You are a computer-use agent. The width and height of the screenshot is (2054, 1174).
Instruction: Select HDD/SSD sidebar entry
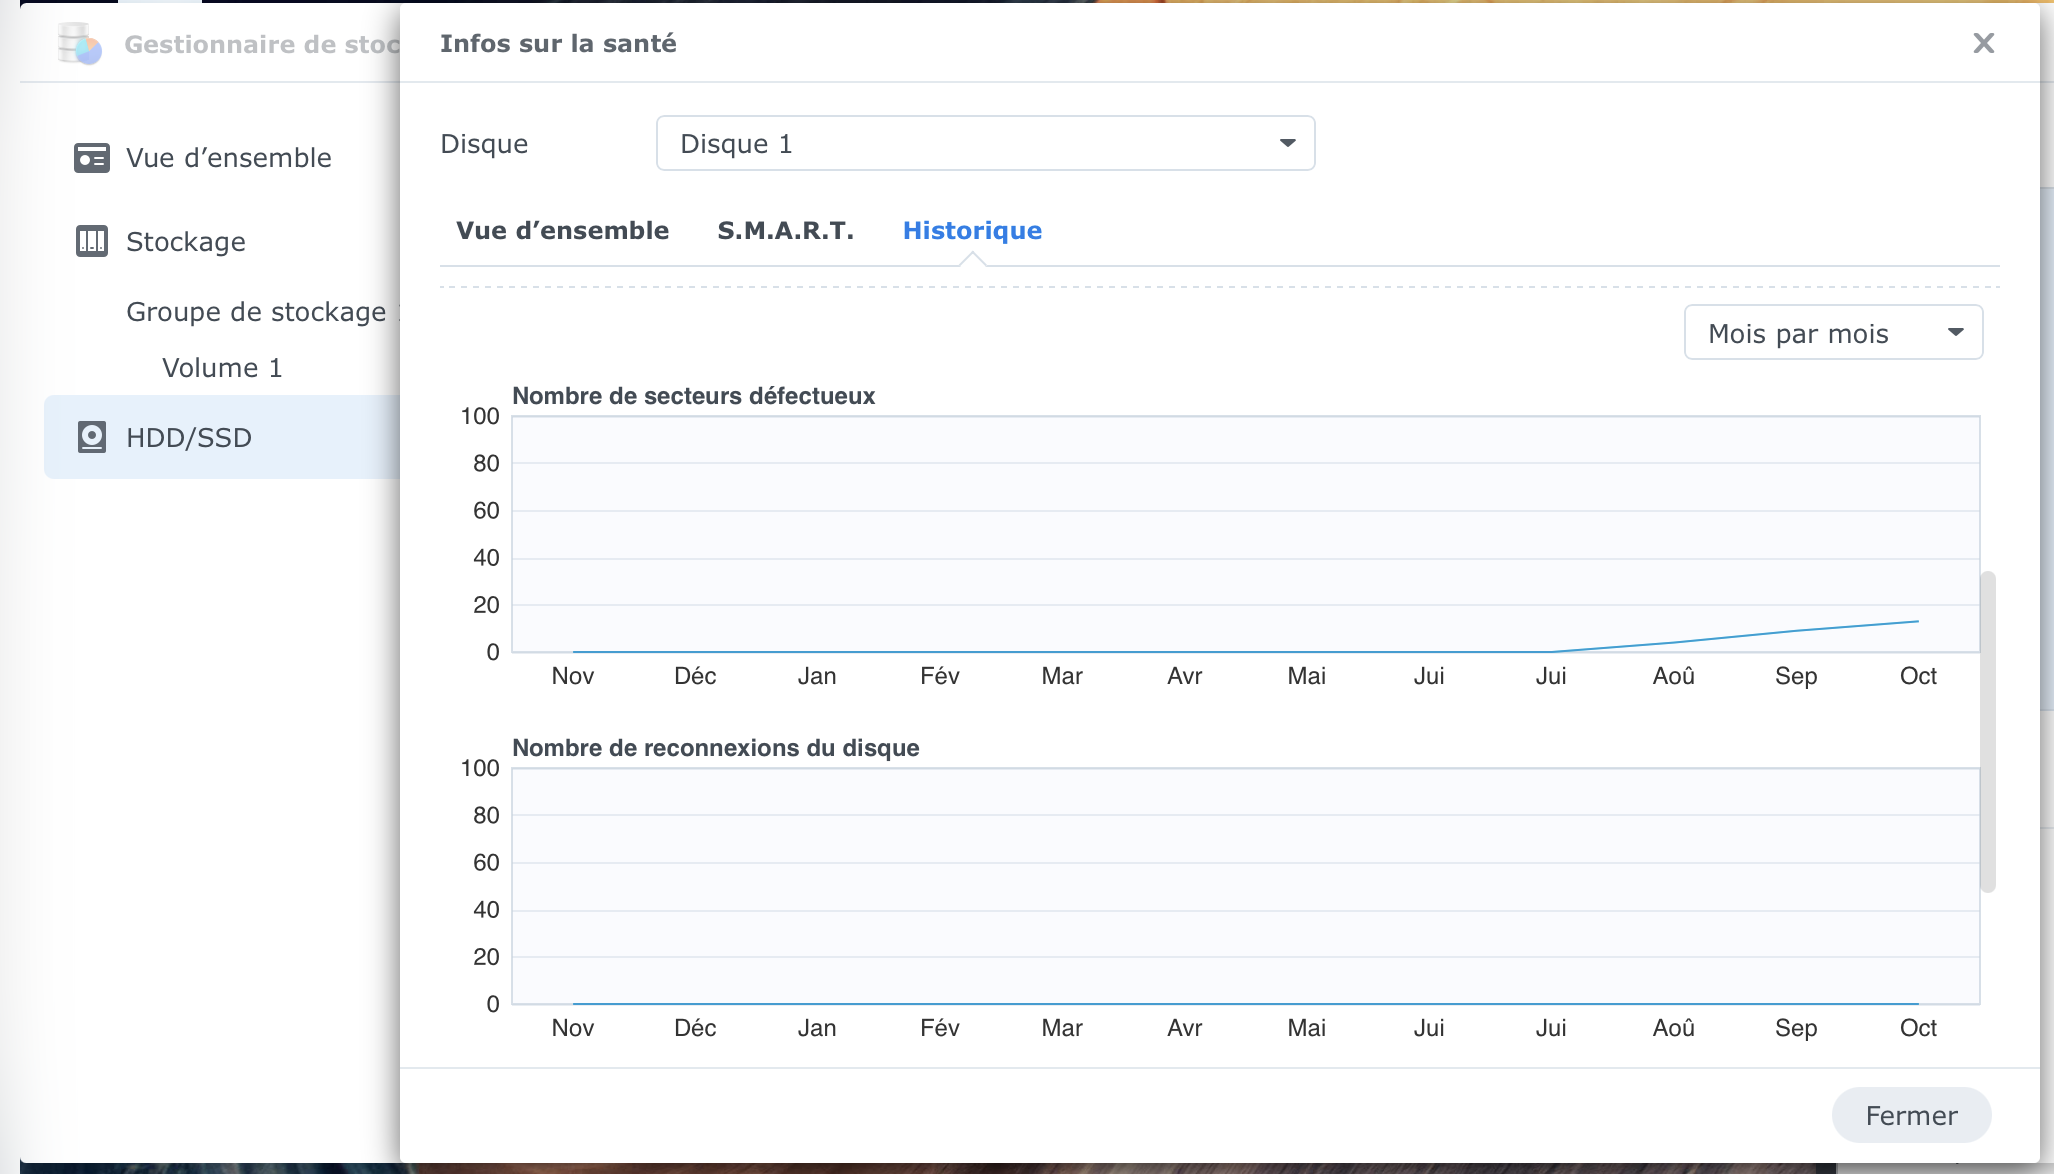click(189, 437)
